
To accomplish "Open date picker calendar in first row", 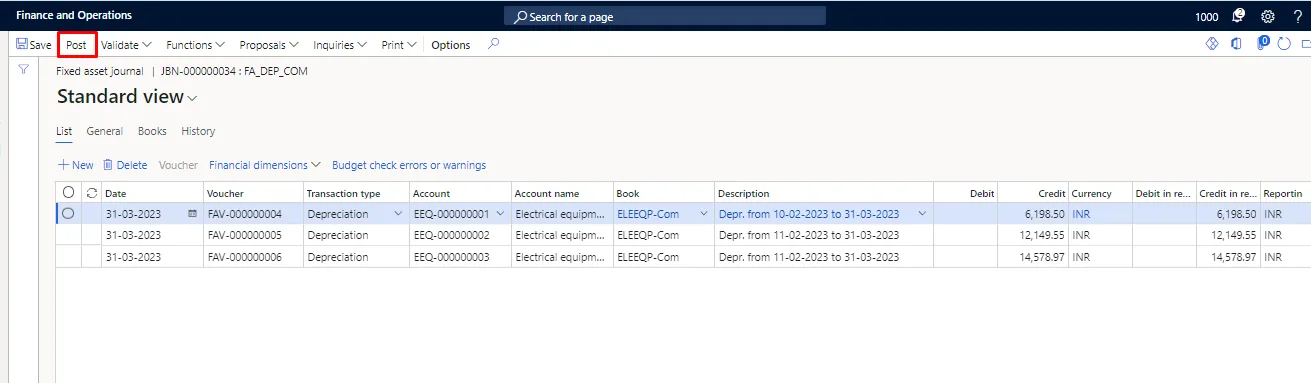I will (192, 214).
